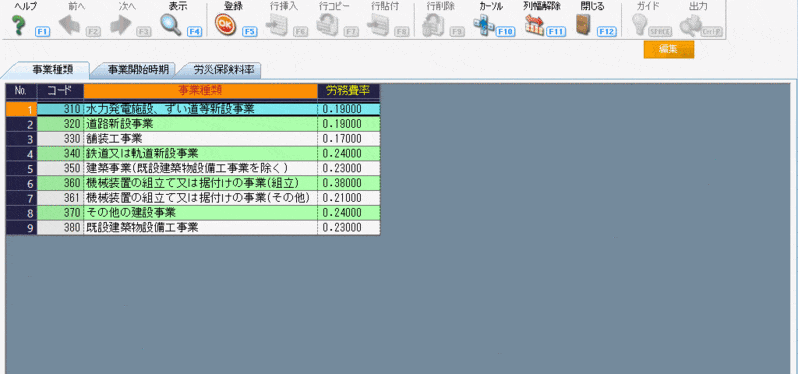This screenshot has height=374, width=798.
Task: Select the code cell 361
Action: tap(60, 197)
